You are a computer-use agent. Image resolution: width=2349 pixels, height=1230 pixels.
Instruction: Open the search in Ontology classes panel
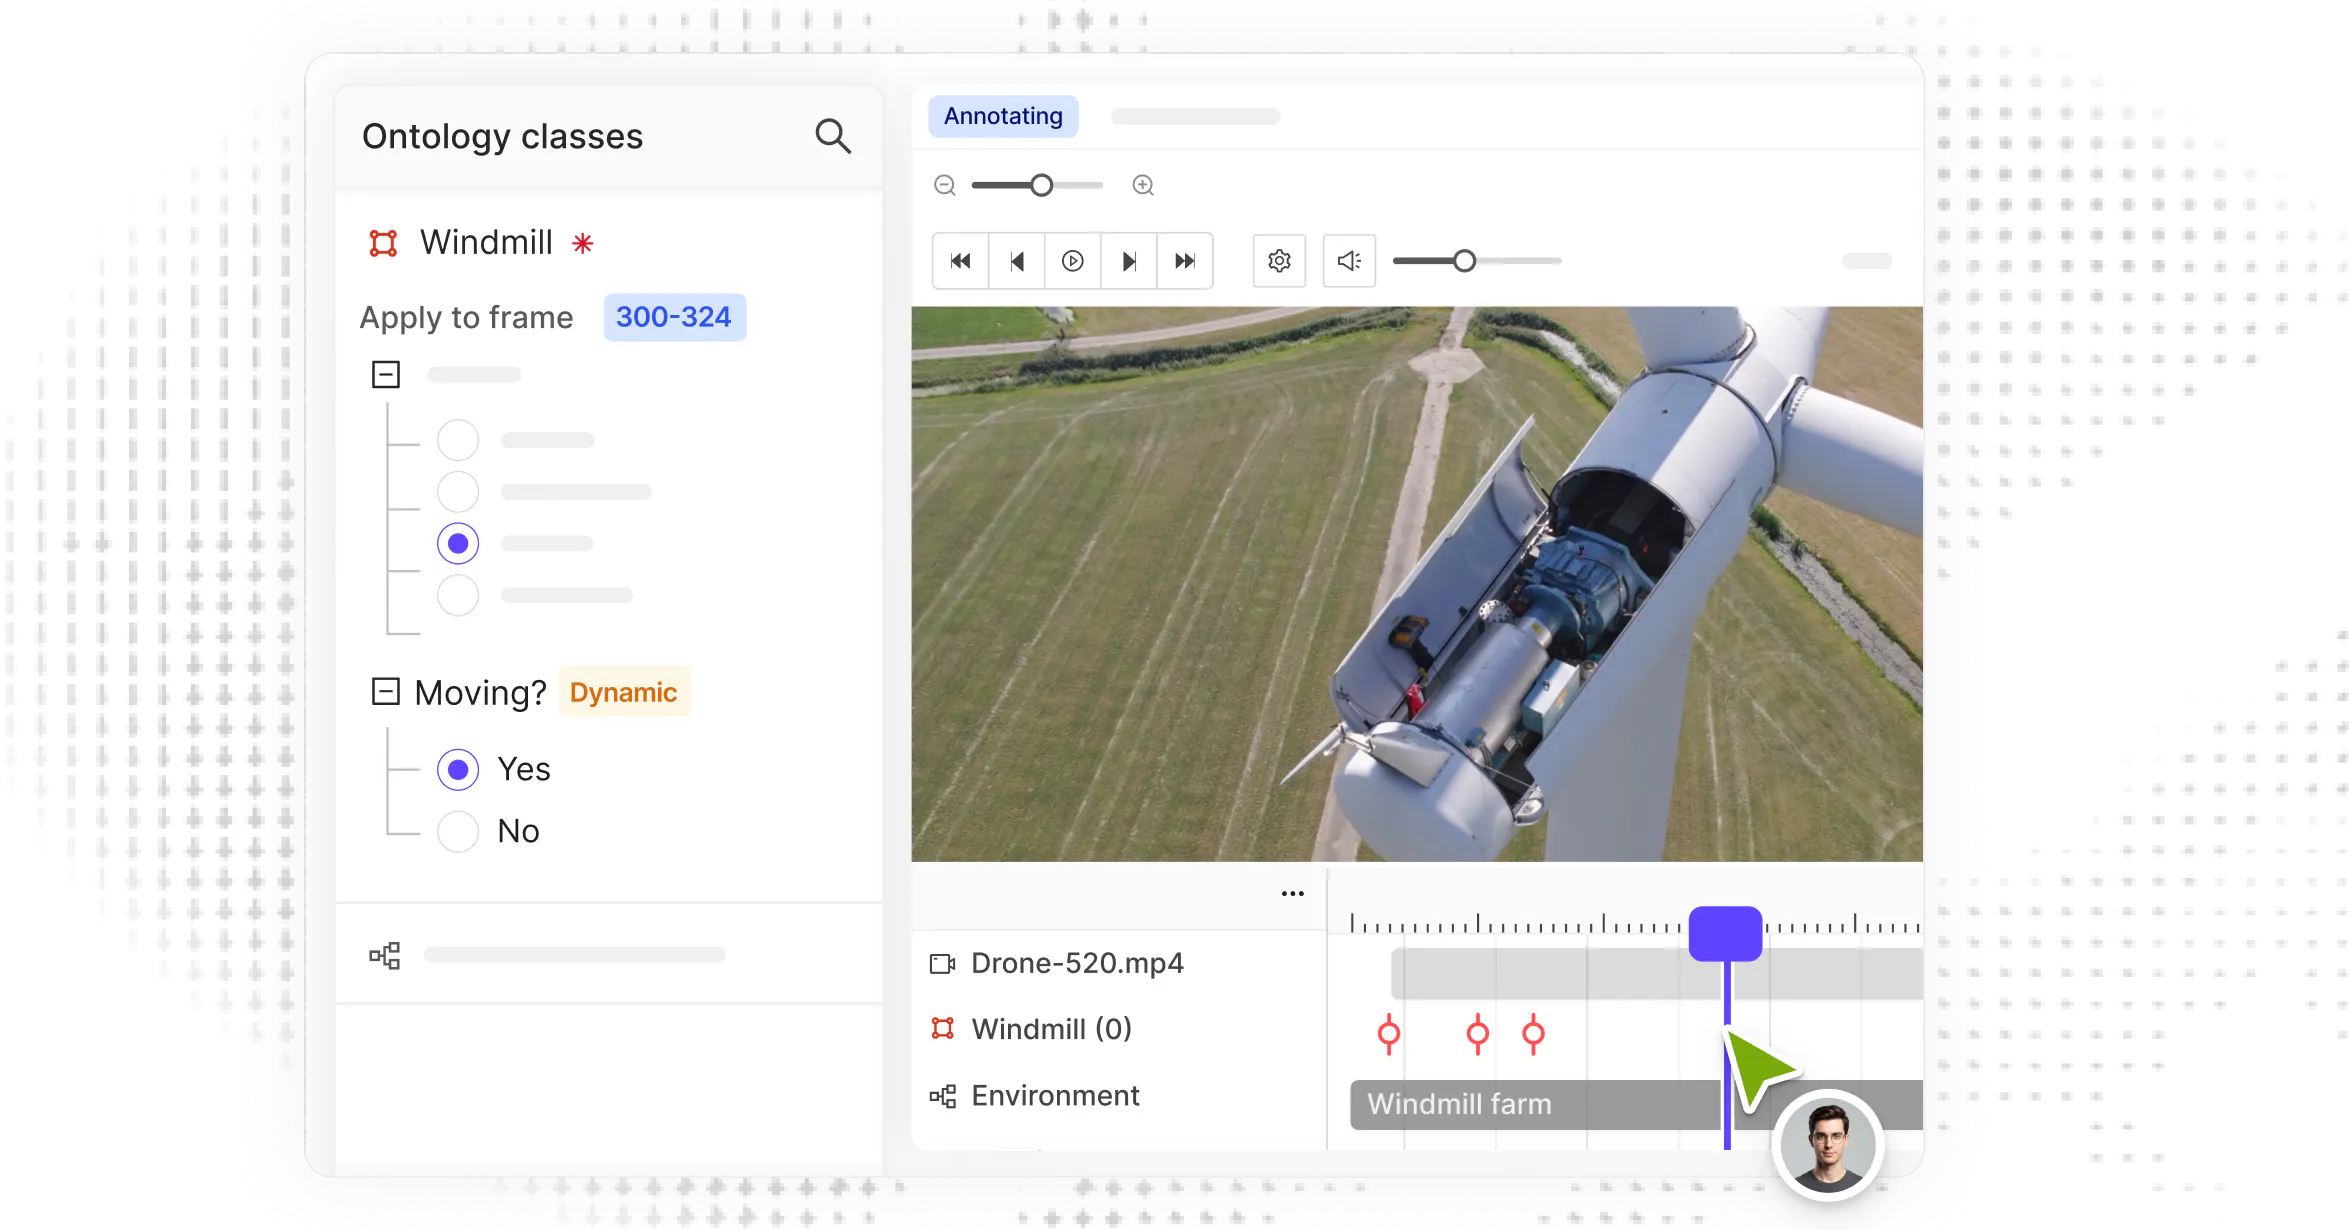pyautogui.click(x=833, y=136)
